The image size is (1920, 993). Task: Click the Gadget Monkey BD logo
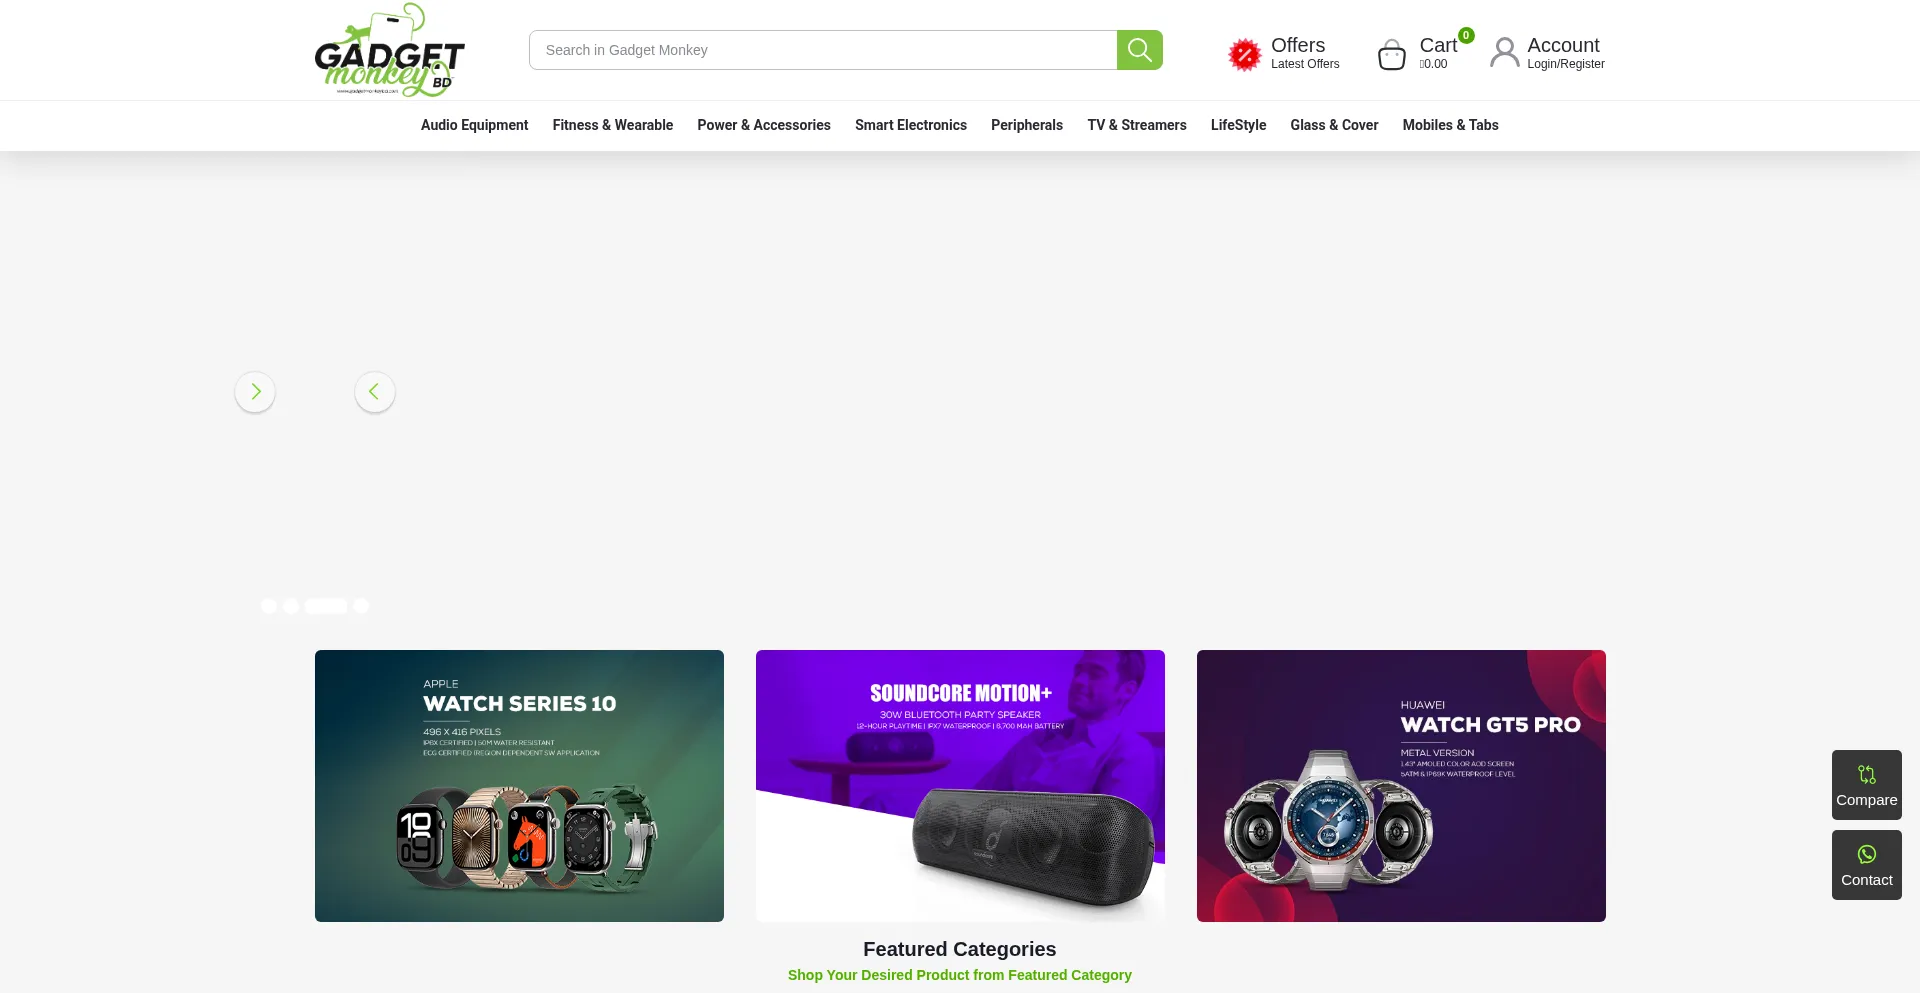pos(389,50)
